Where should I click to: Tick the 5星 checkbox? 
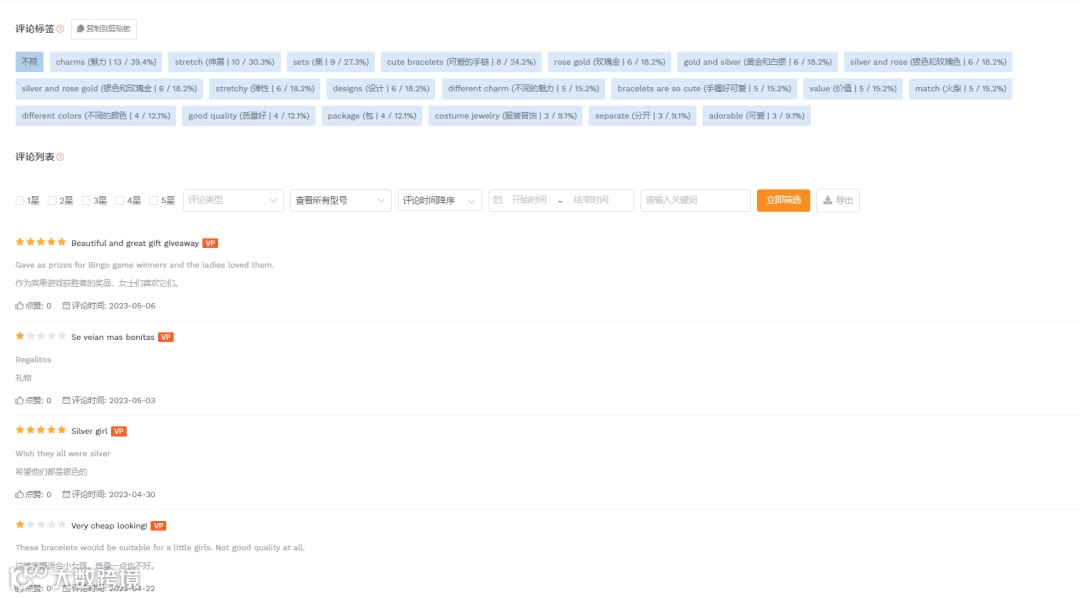coord(154,200)
